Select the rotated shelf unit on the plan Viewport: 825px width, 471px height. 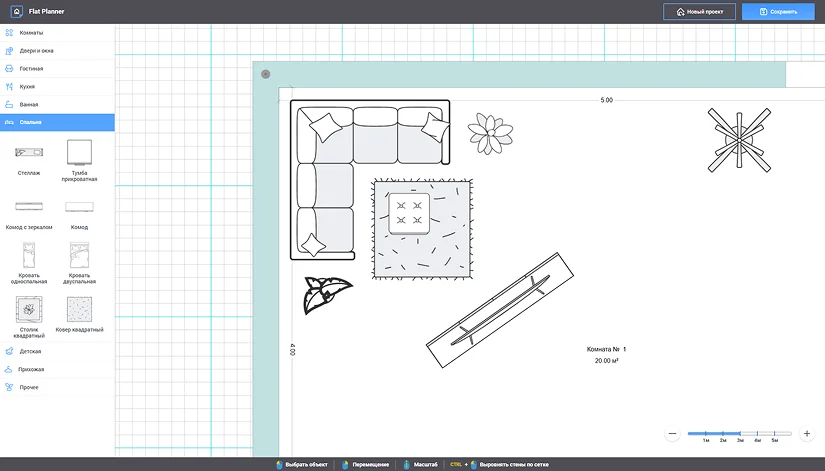tap(499, 310)
